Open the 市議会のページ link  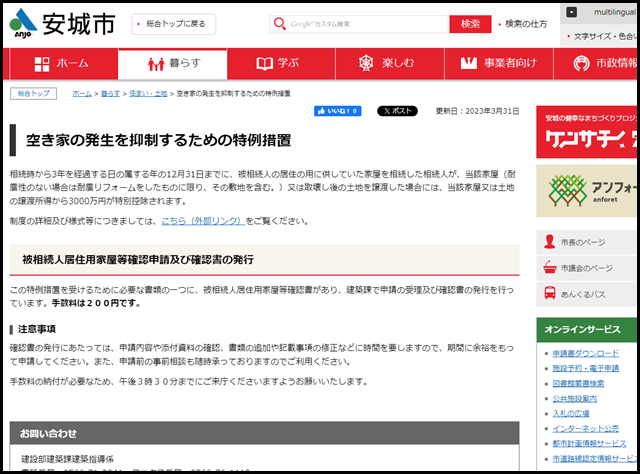(x=587, y=268)
